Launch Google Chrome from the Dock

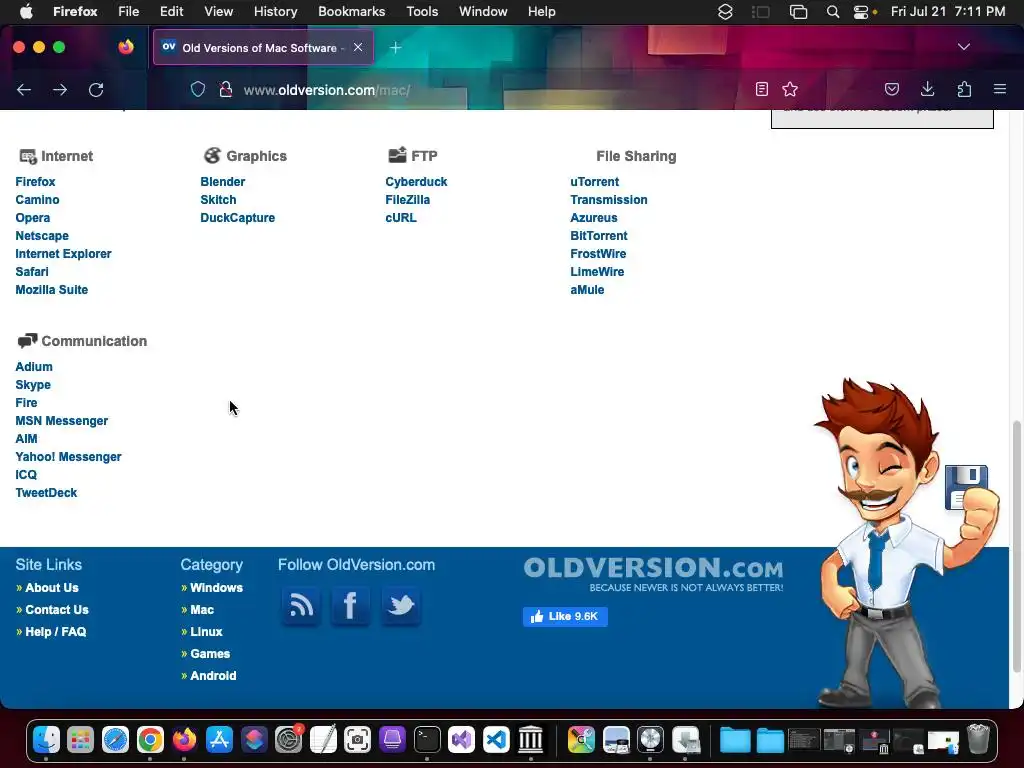tap(150, 740)
